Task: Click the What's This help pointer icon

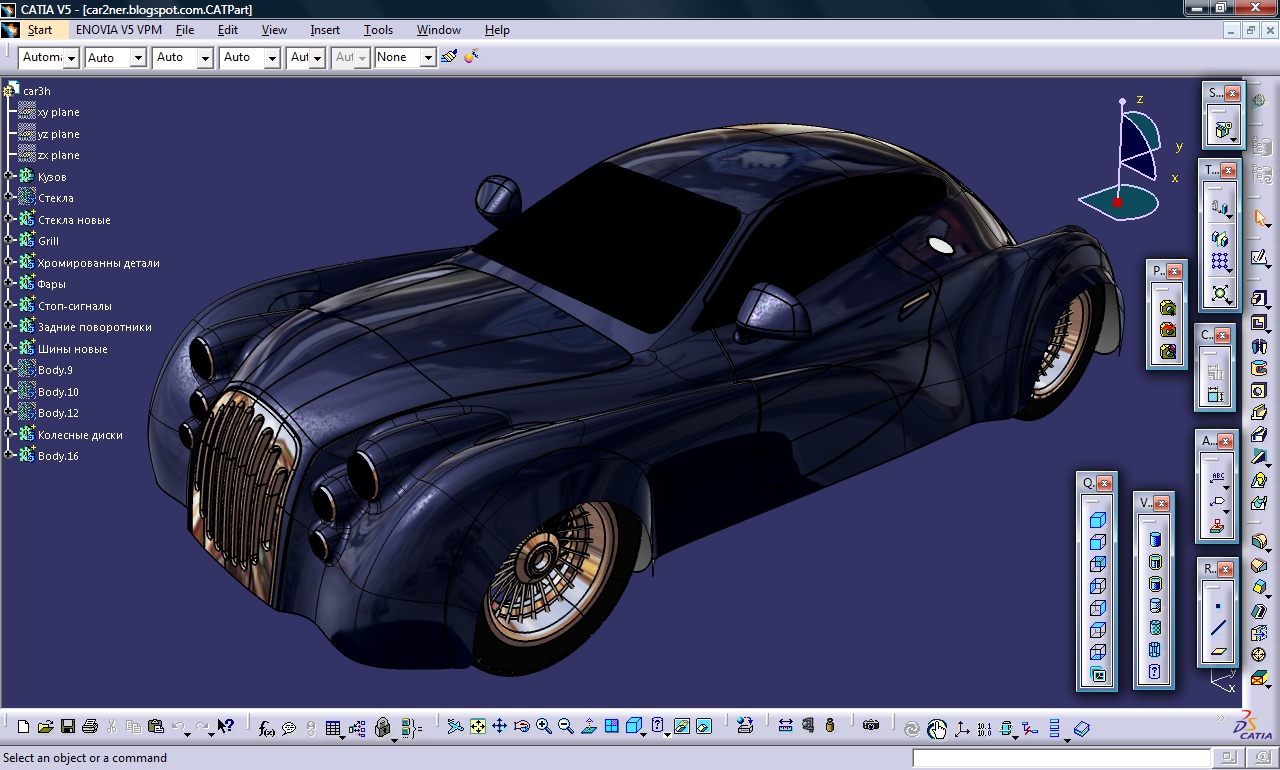Action: [226, 727]
